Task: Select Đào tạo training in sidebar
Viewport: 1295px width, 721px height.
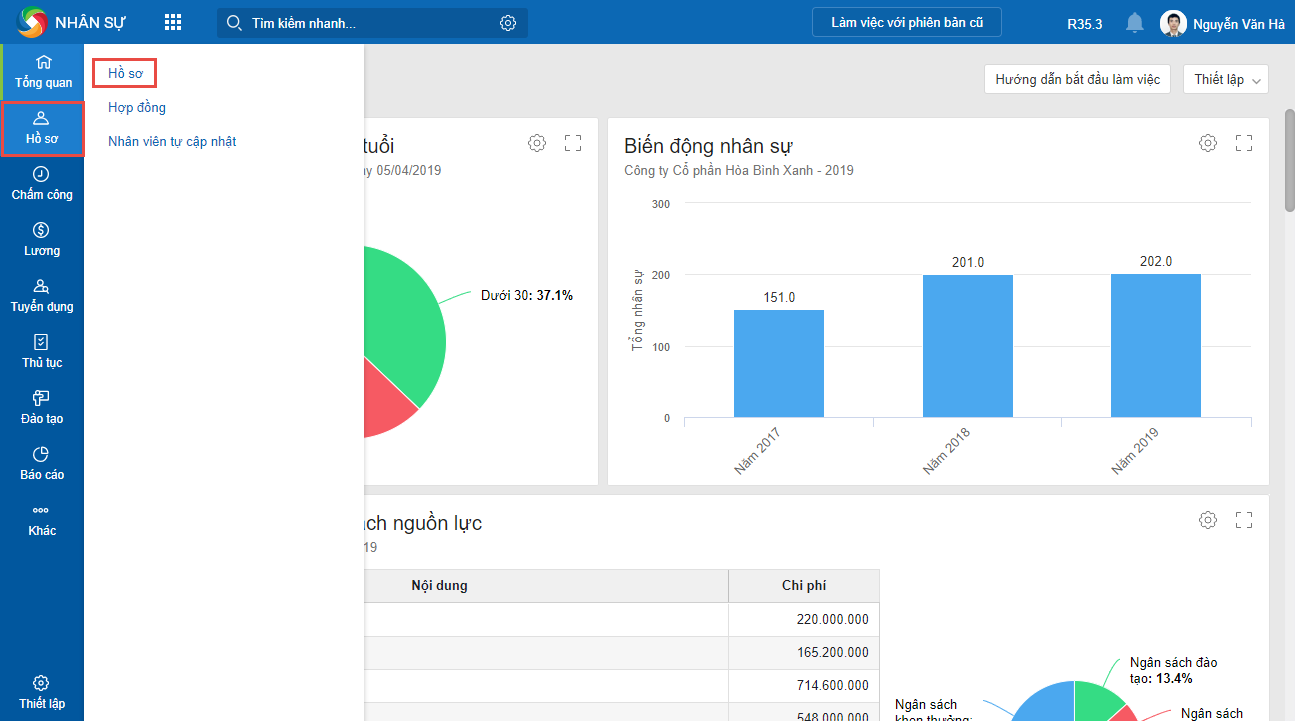Action: click(x=42, y=408)
